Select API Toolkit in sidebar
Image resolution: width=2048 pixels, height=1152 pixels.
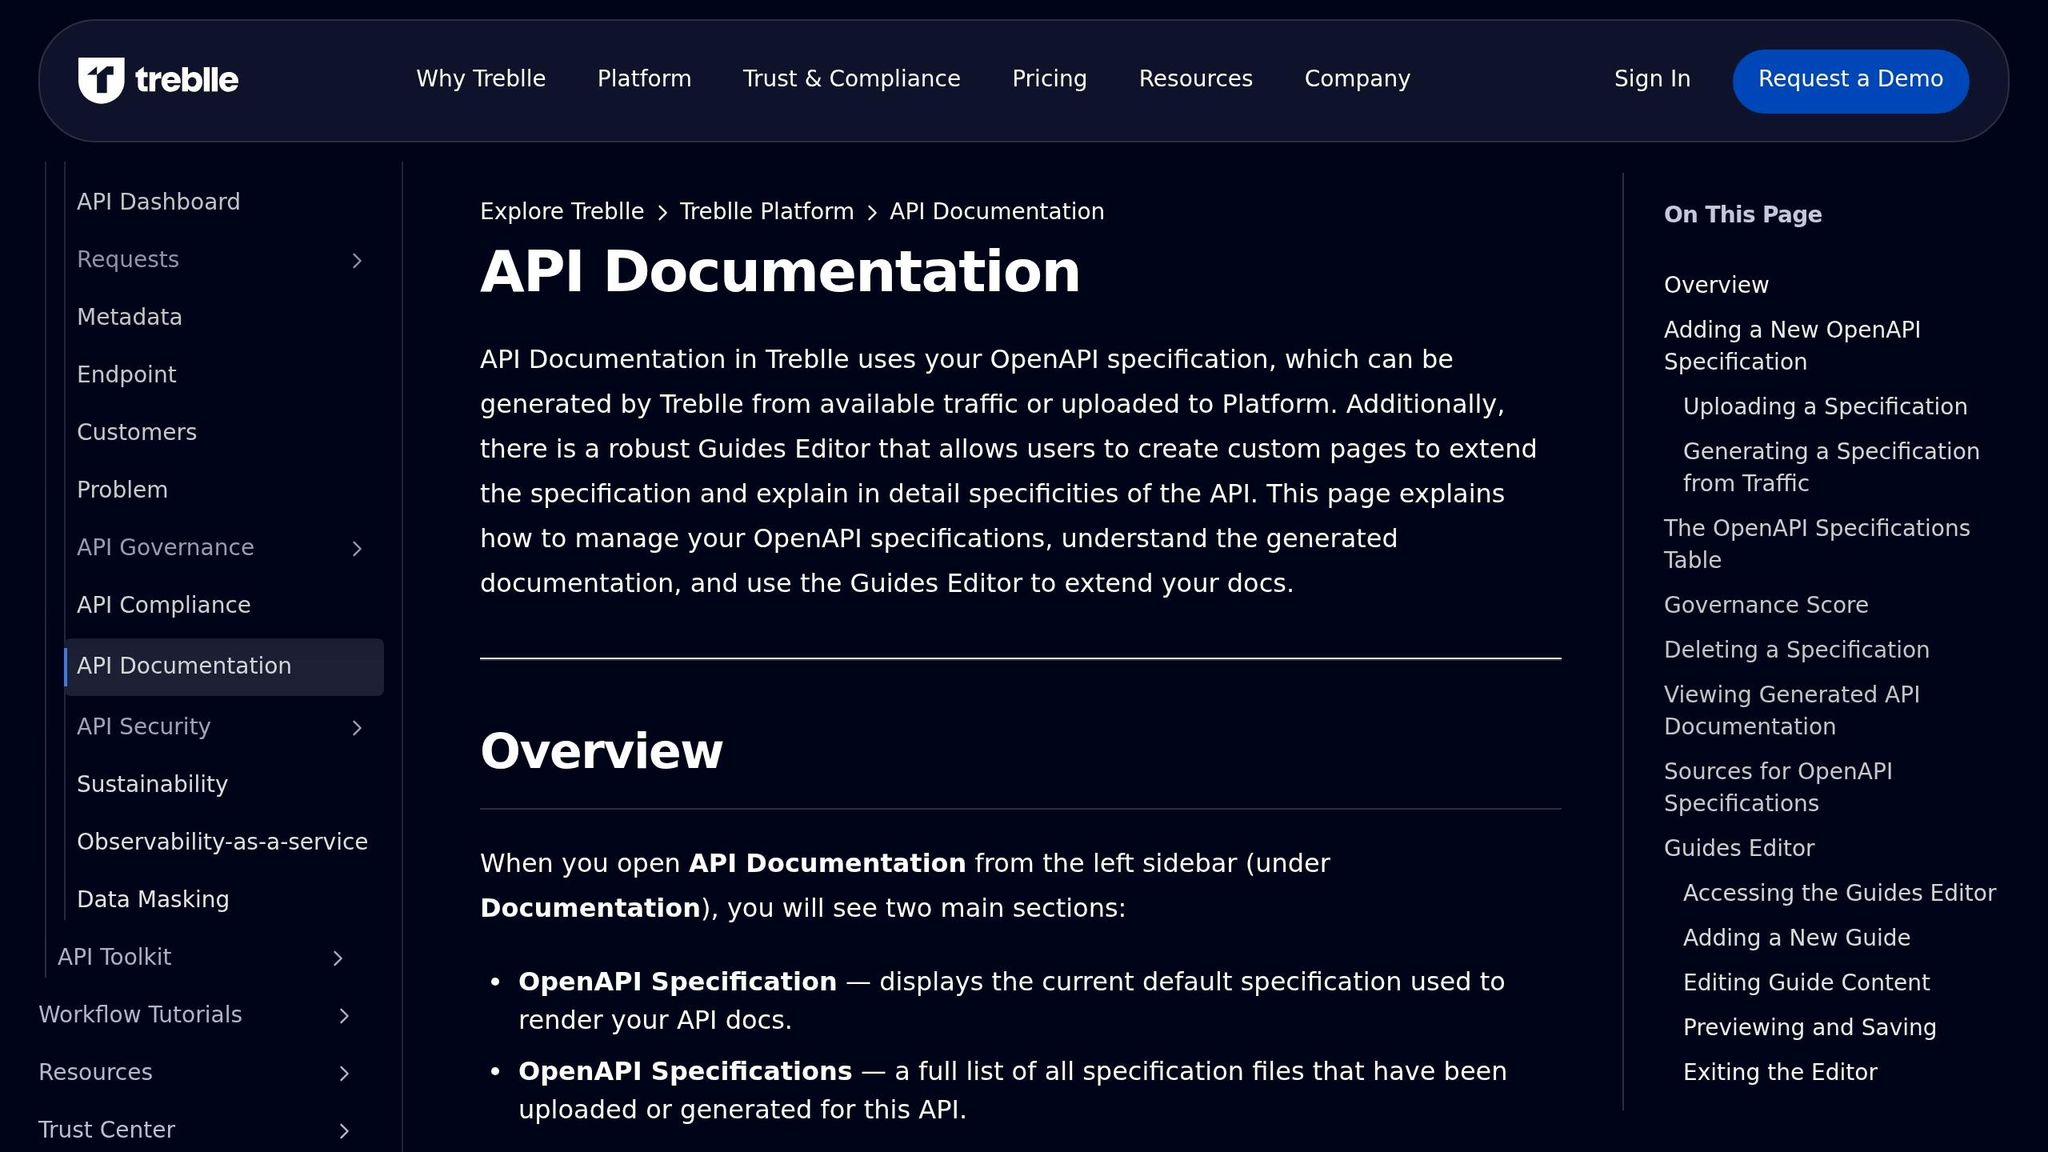114,958
